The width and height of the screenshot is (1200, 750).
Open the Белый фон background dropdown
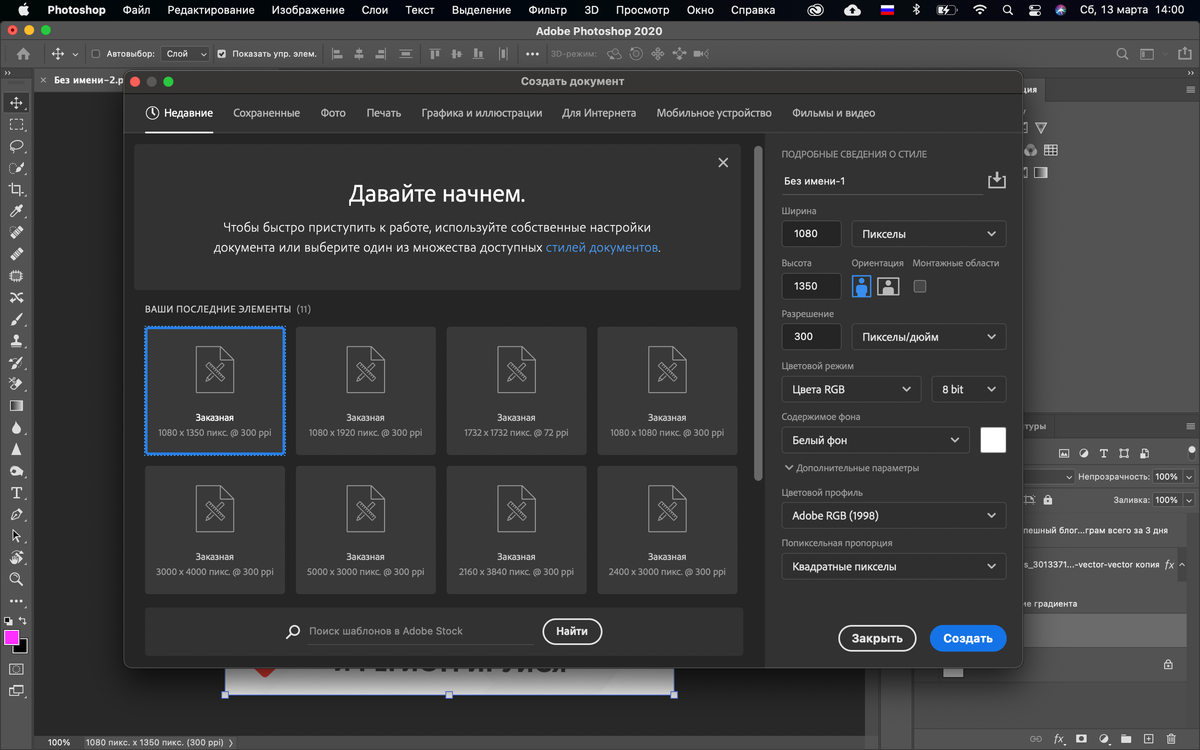tap(875, 440)
